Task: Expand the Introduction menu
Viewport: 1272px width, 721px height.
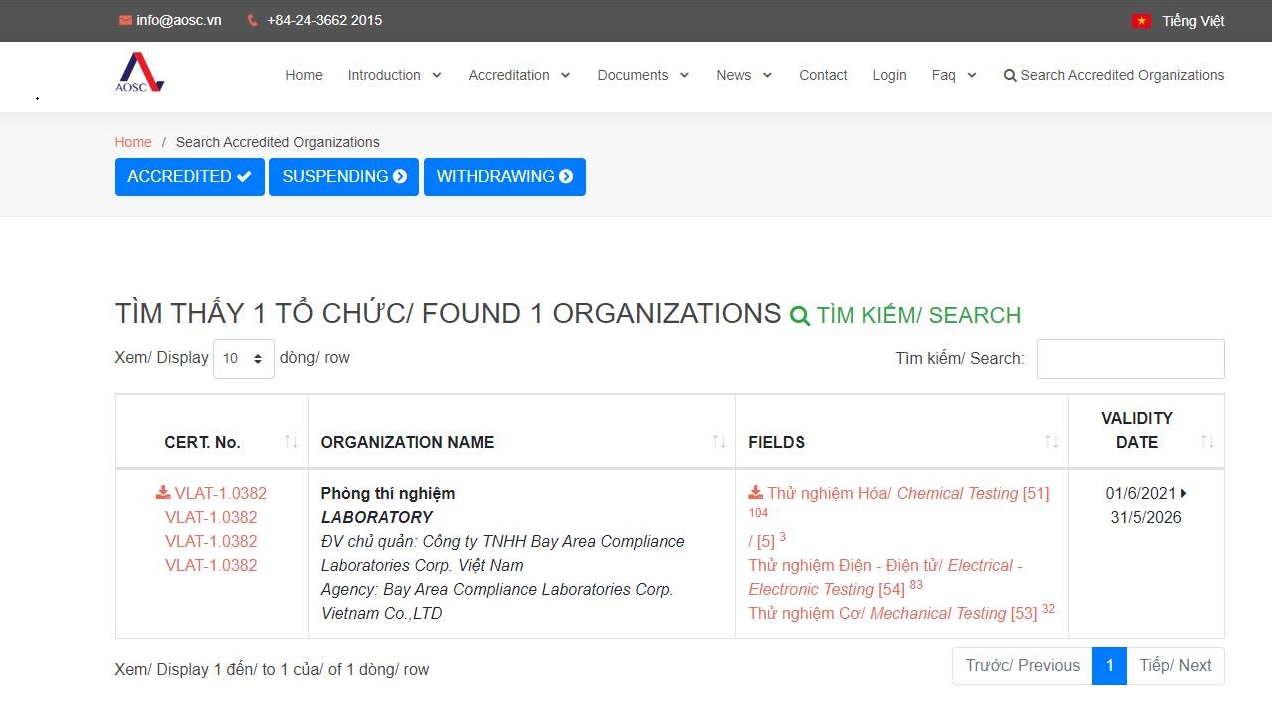Action: pos(394,75)
